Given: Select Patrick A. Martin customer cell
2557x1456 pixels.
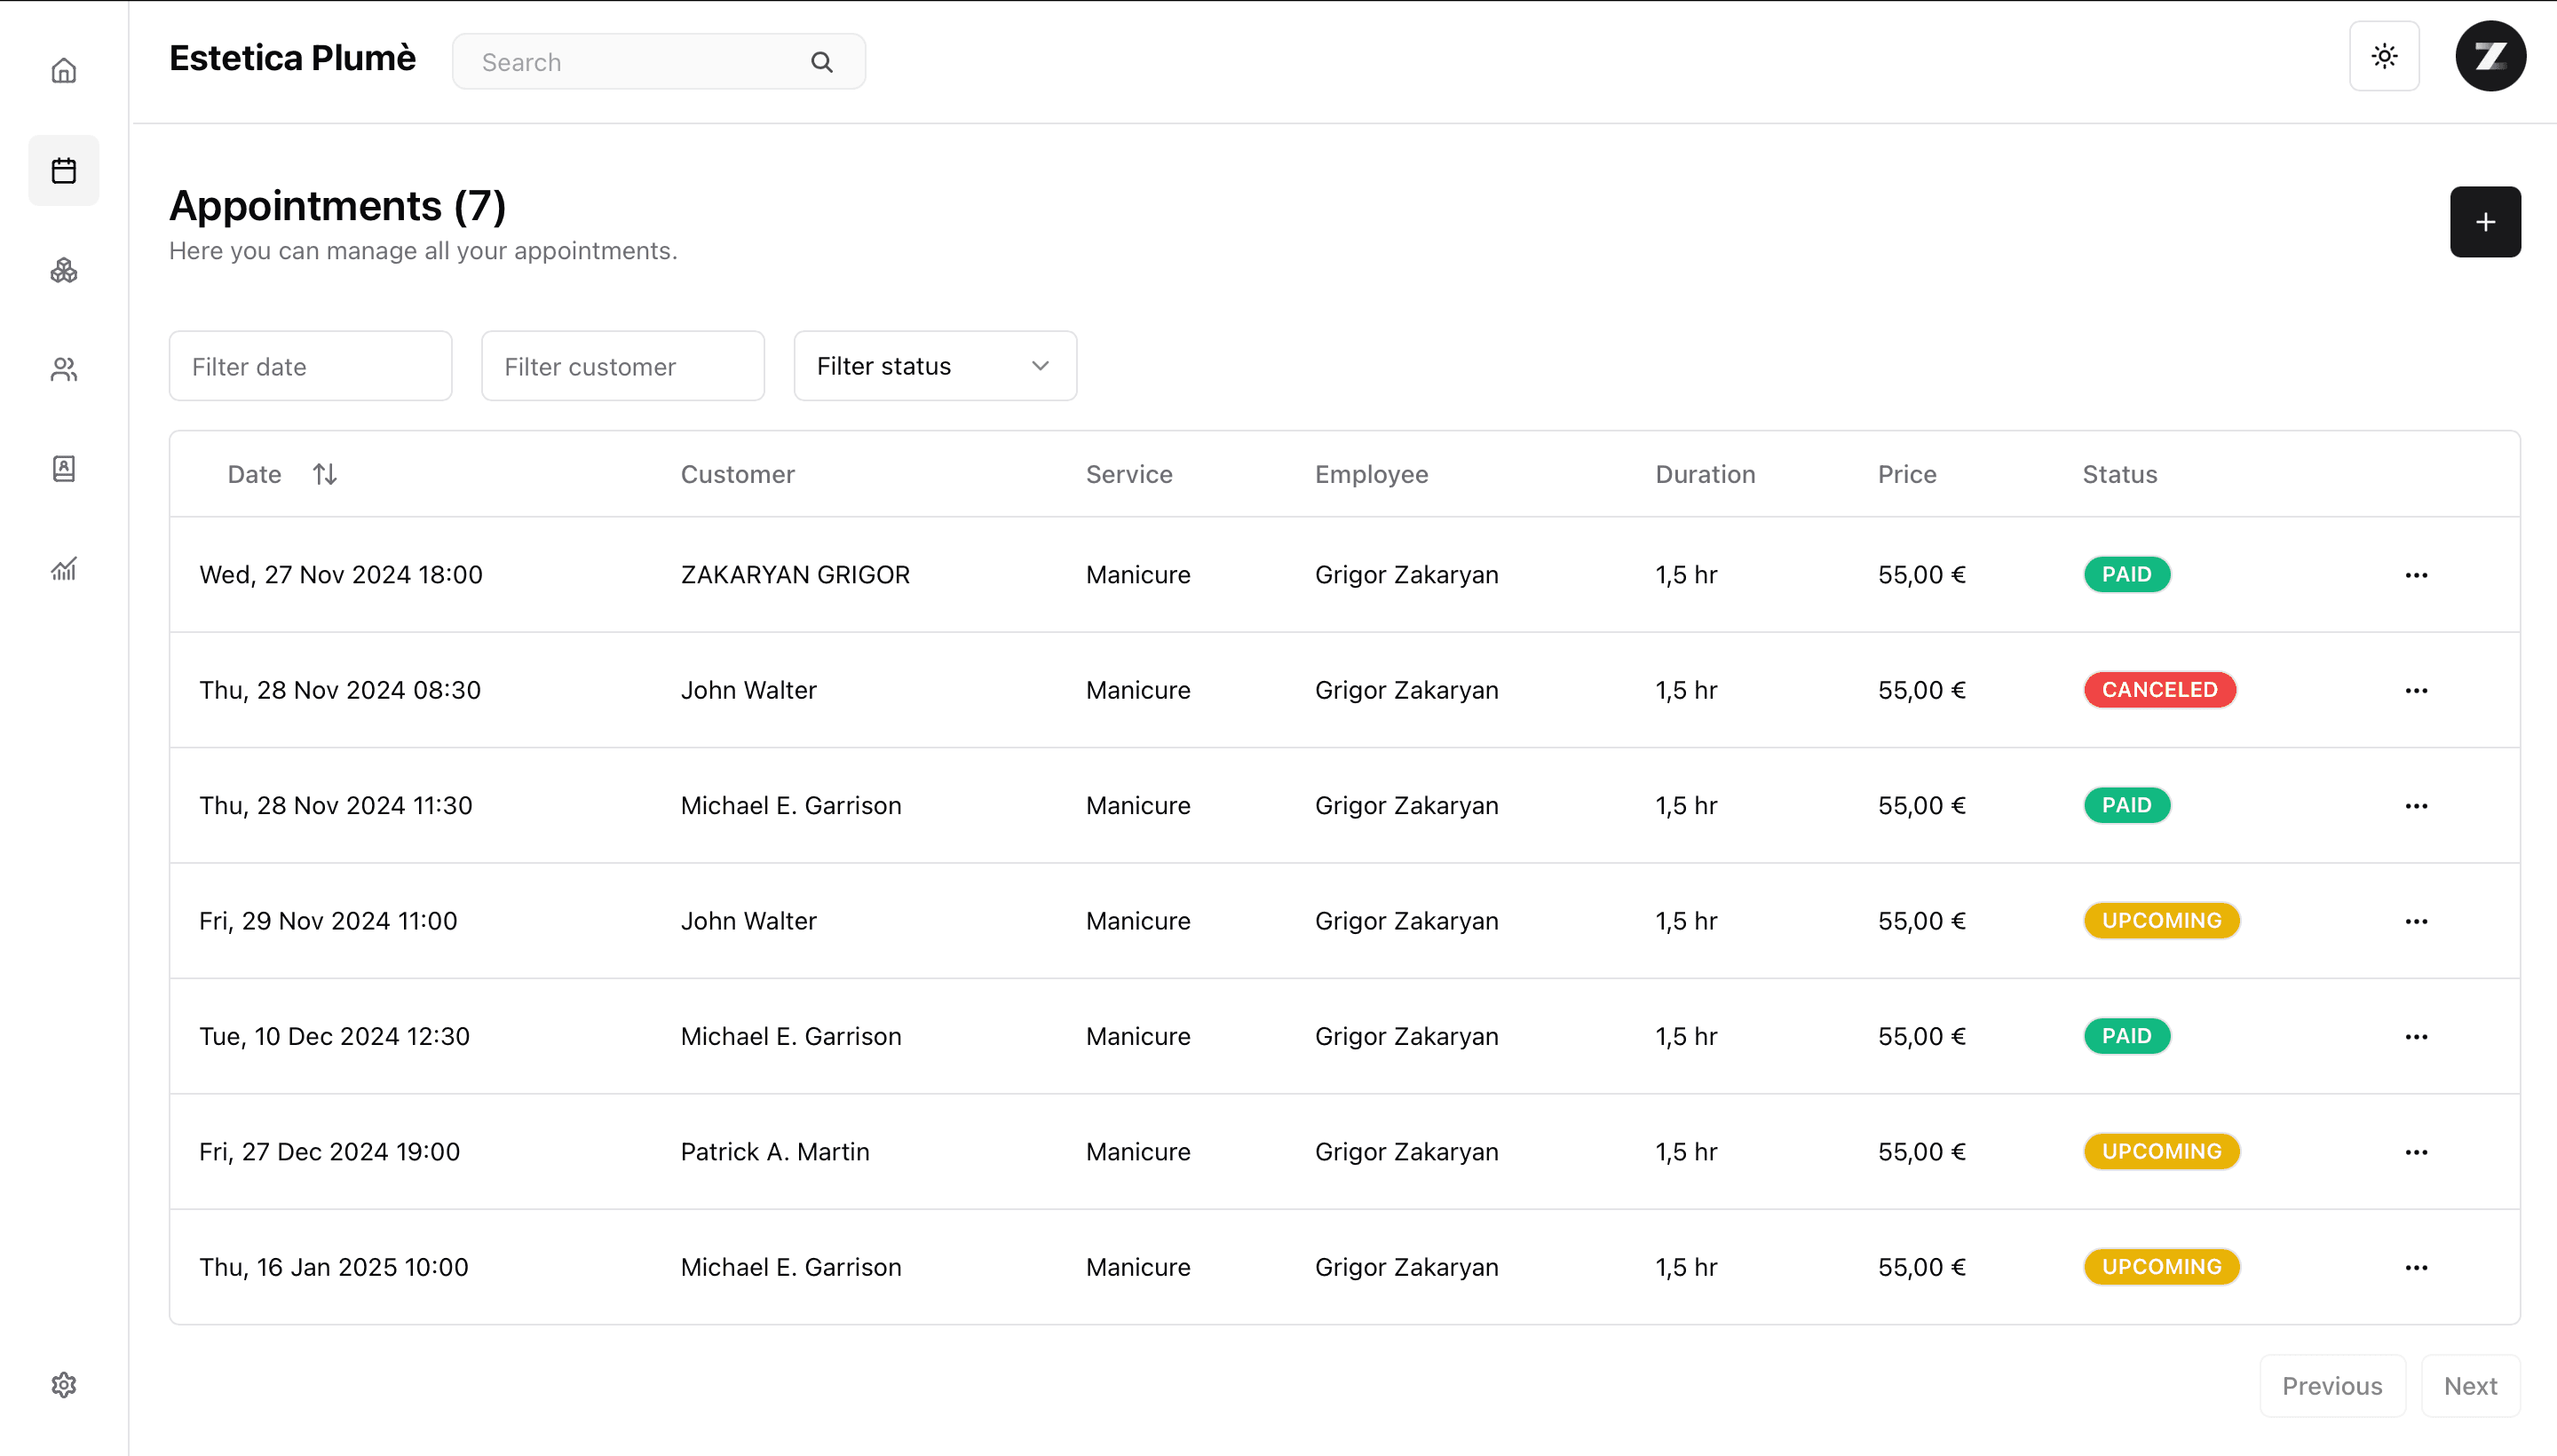Looking at the screenshot, I should 775,1152.
